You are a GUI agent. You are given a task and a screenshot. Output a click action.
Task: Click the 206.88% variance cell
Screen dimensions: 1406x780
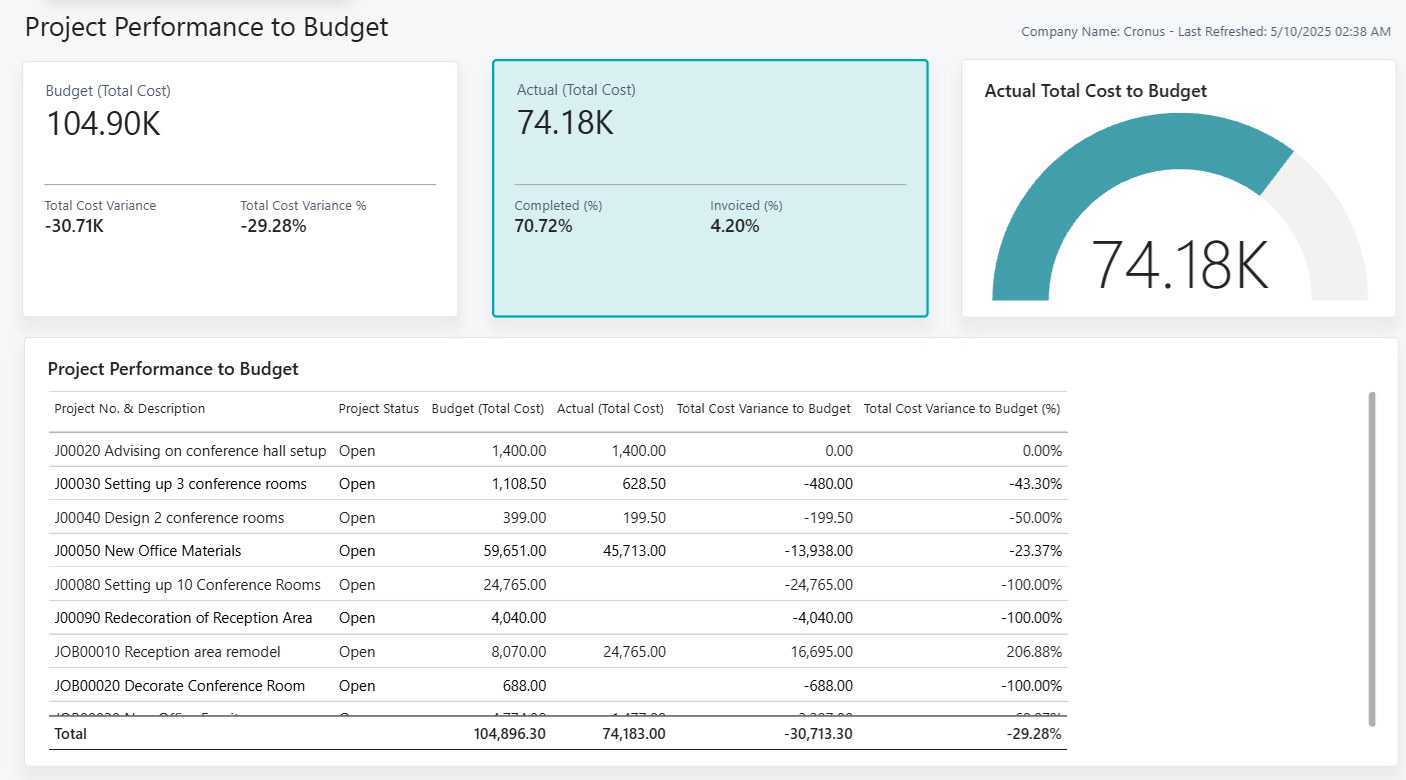[1034, 652]
